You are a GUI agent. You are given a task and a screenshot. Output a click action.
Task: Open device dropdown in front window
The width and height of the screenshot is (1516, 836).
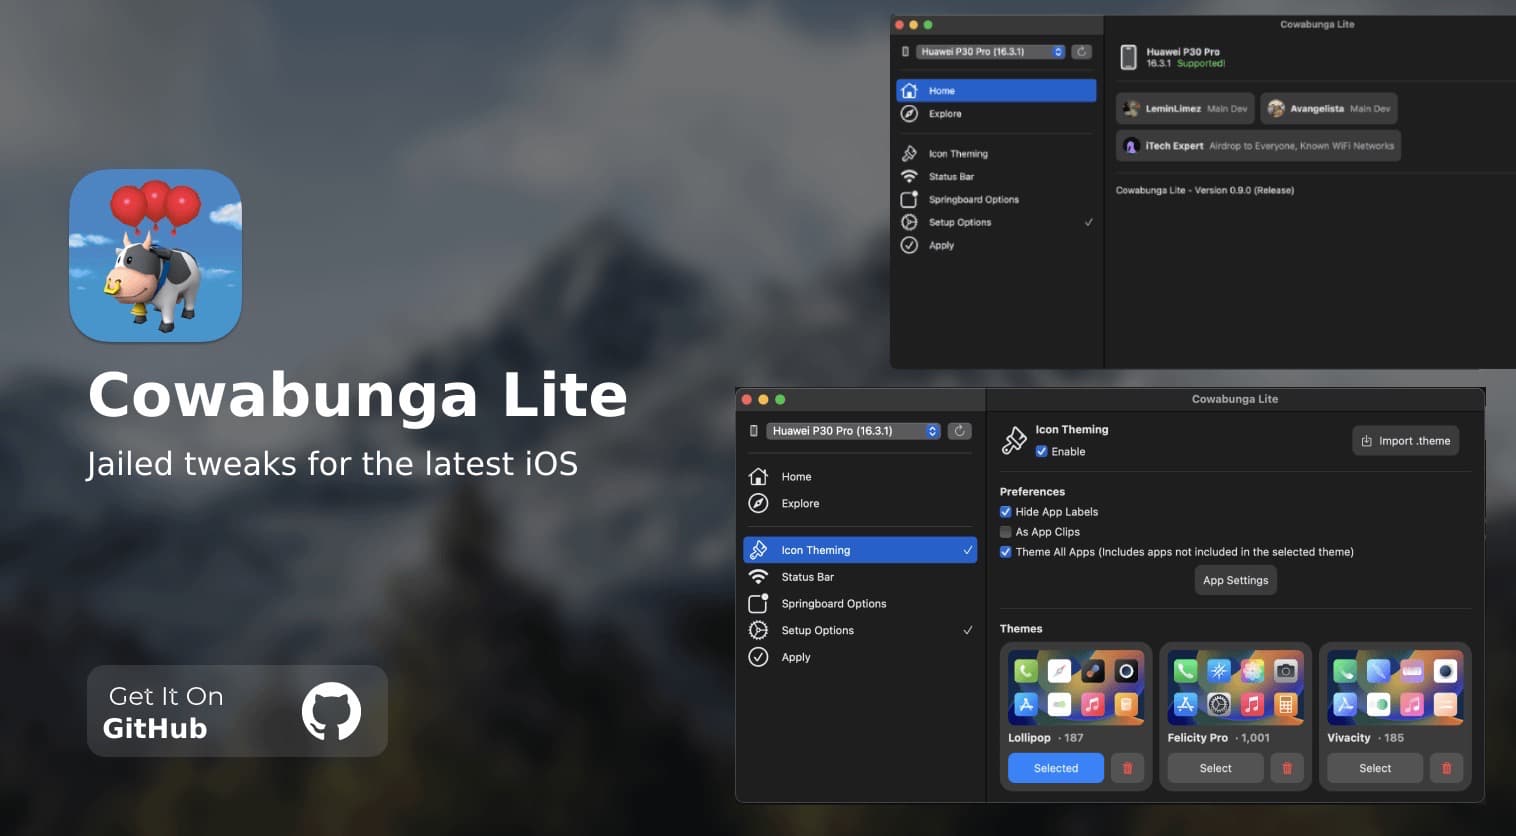pos(854,431)
